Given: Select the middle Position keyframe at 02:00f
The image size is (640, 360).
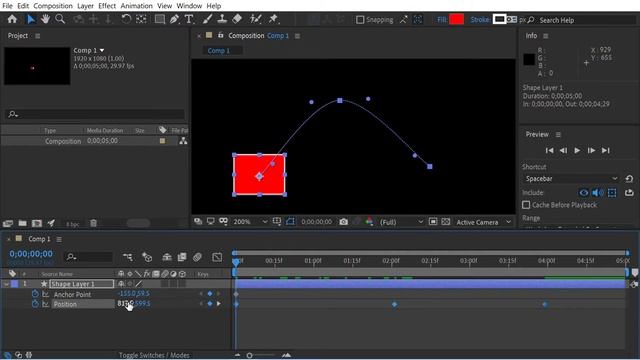Looking at the screenshot, I should pos(394,304).
